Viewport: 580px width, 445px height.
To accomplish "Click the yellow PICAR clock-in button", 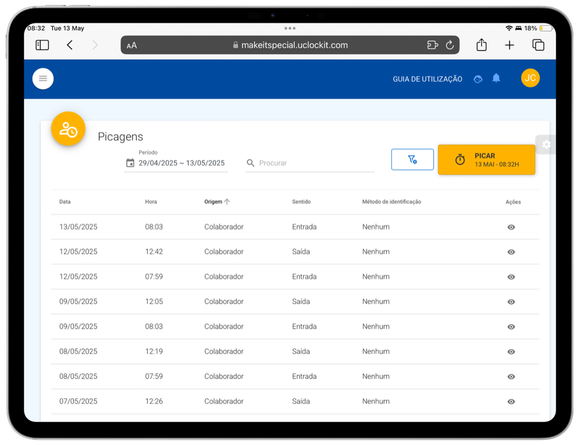I will click(x=486, y=159).
